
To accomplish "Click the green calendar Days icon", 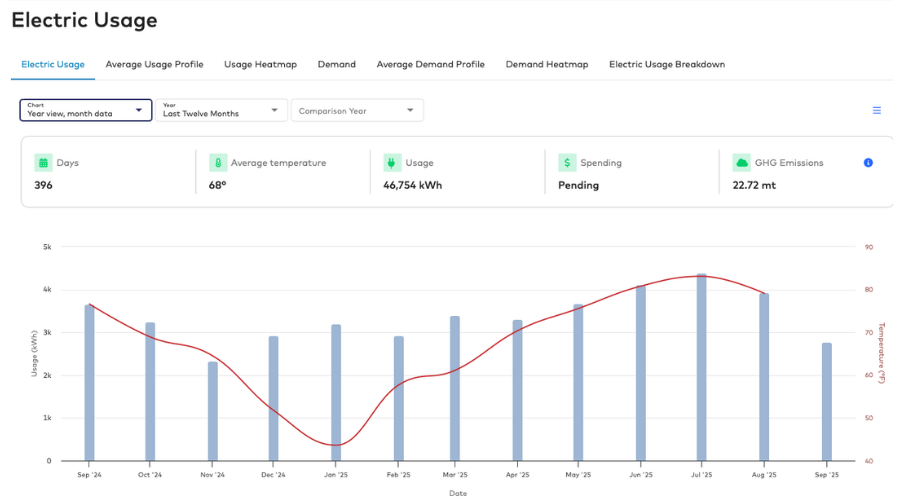I will click(43, 162).
